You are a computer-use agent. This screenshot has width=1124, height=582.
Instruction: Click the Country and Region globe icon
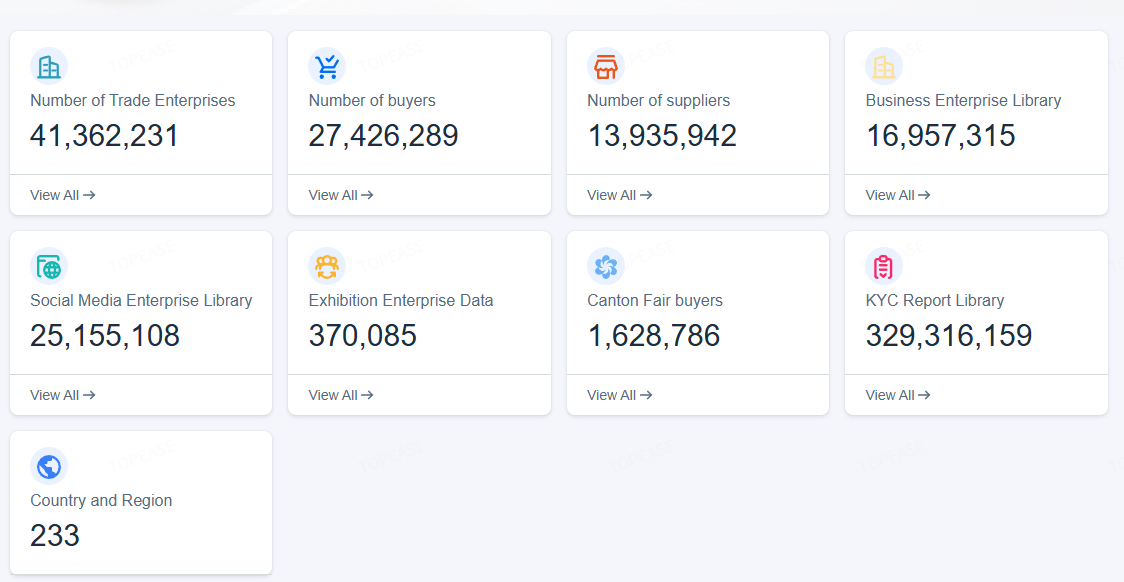49,467
